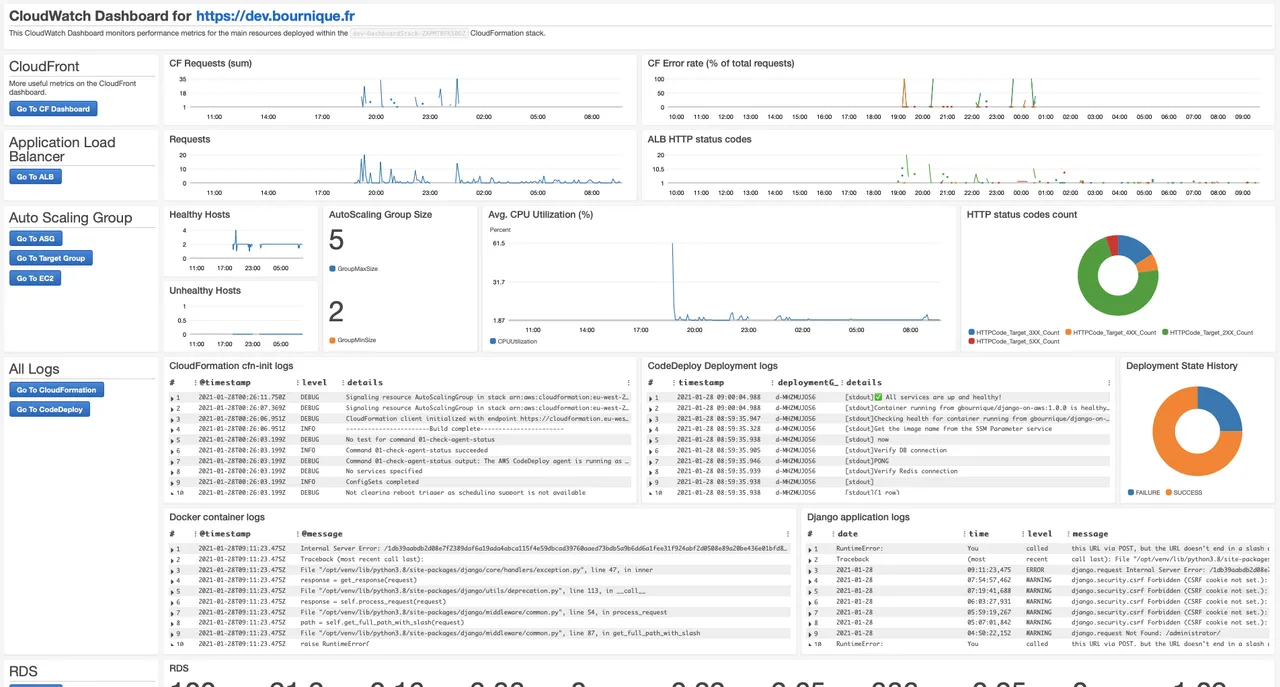1280x687 pixels.
Task: Open the Go To ASG button
Action: tap(35, 239)
